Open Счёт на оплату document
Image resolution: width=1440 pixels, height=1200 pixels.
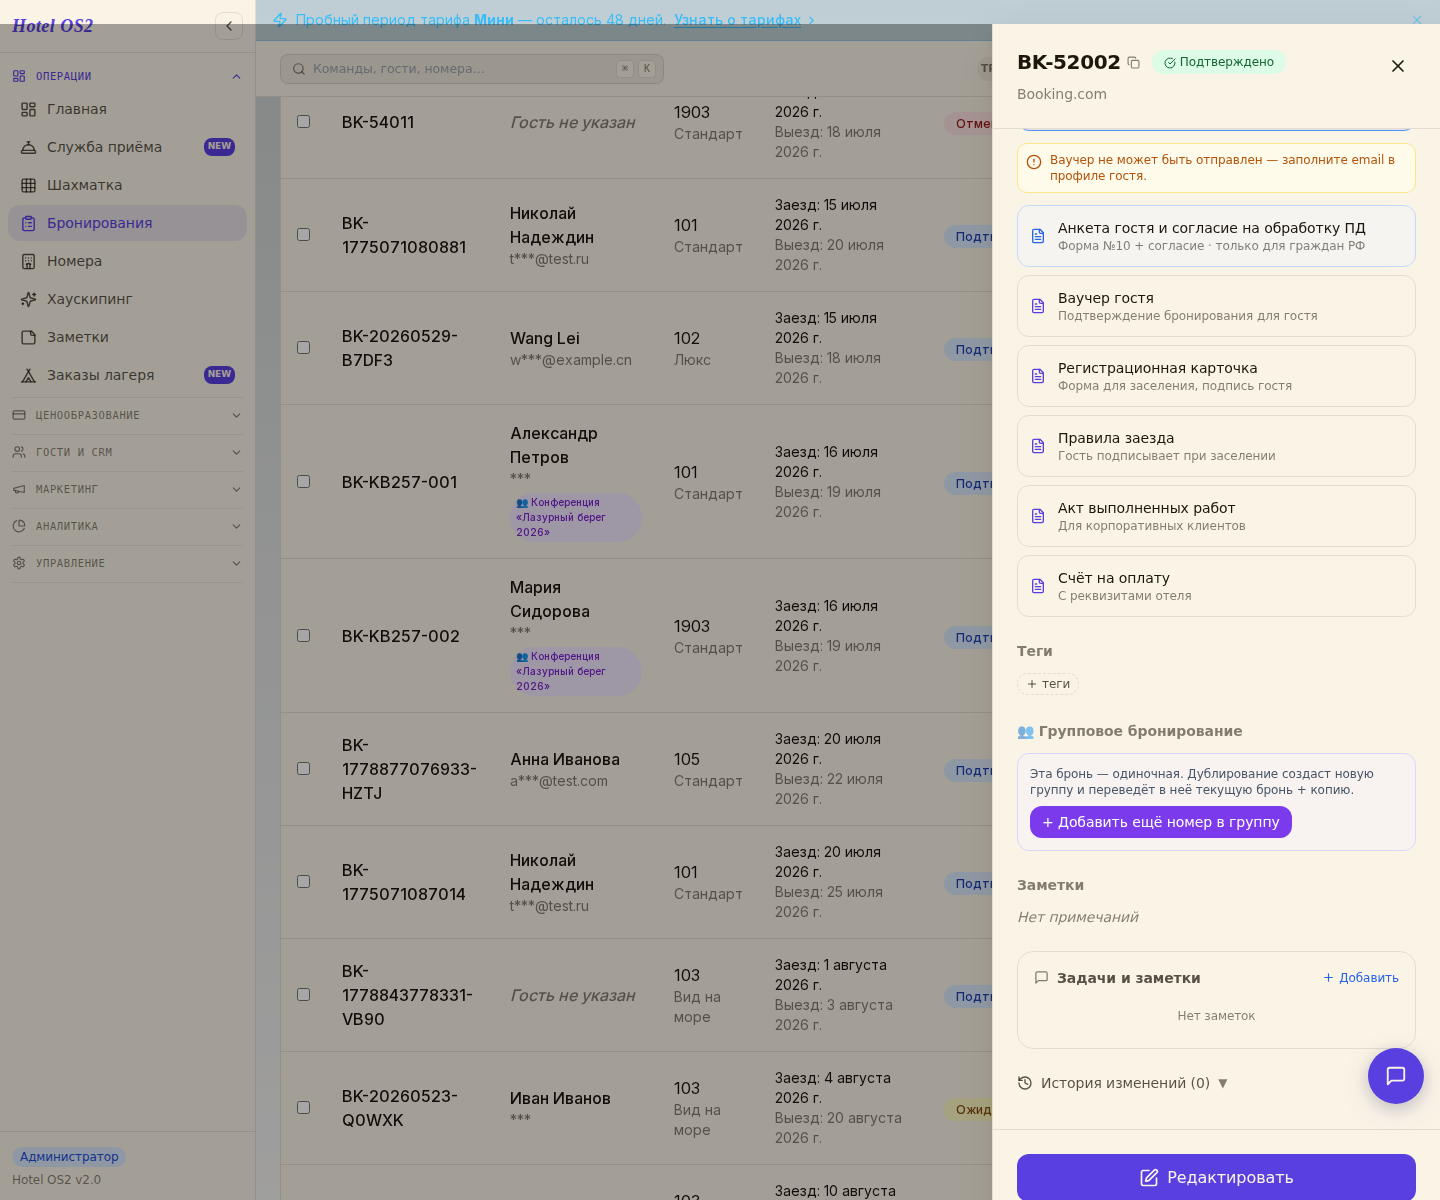(x=1216, y=586)
